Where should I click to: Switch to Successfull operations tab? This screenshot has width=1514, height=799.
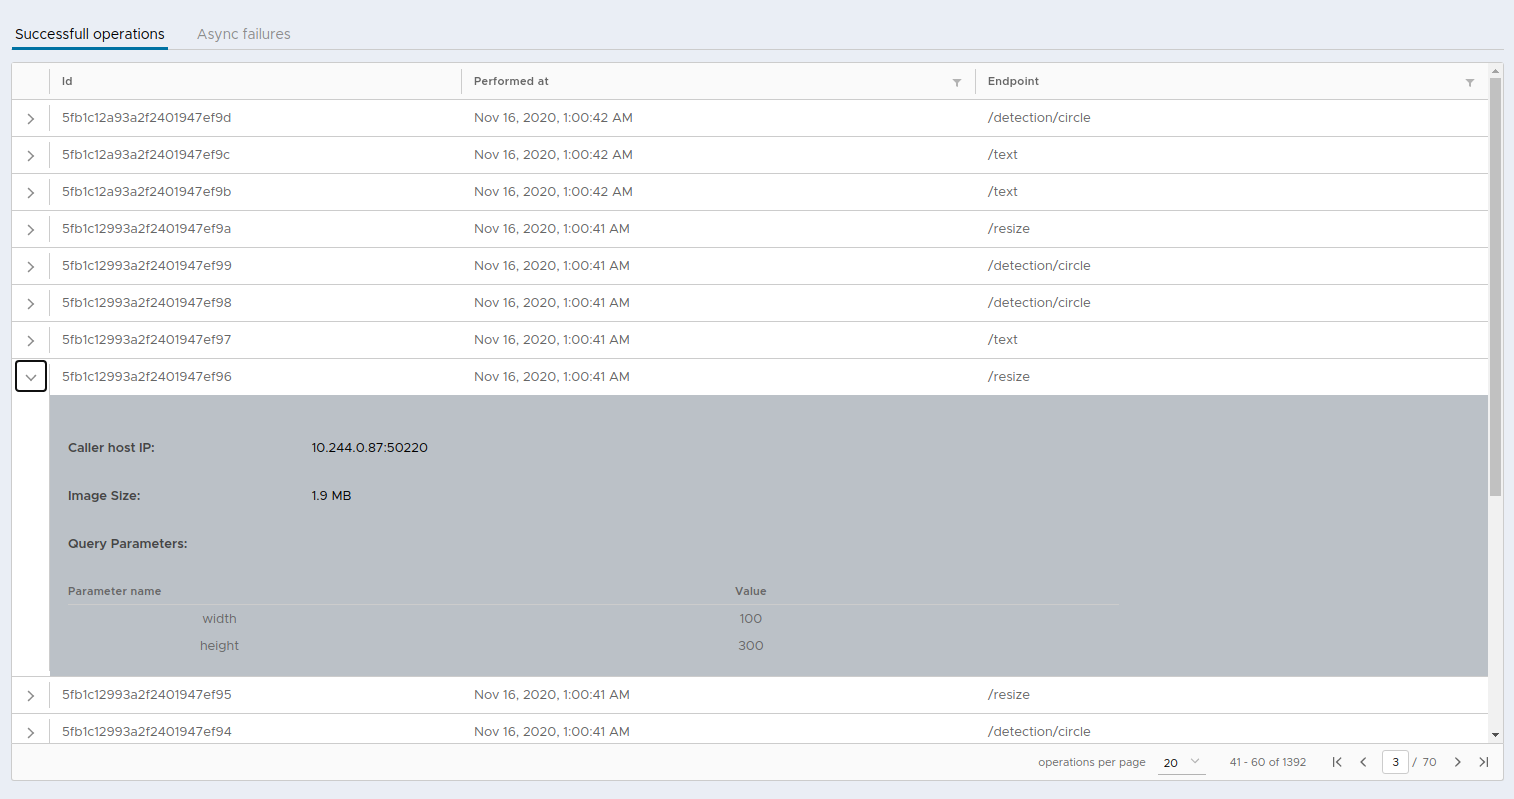90,34
